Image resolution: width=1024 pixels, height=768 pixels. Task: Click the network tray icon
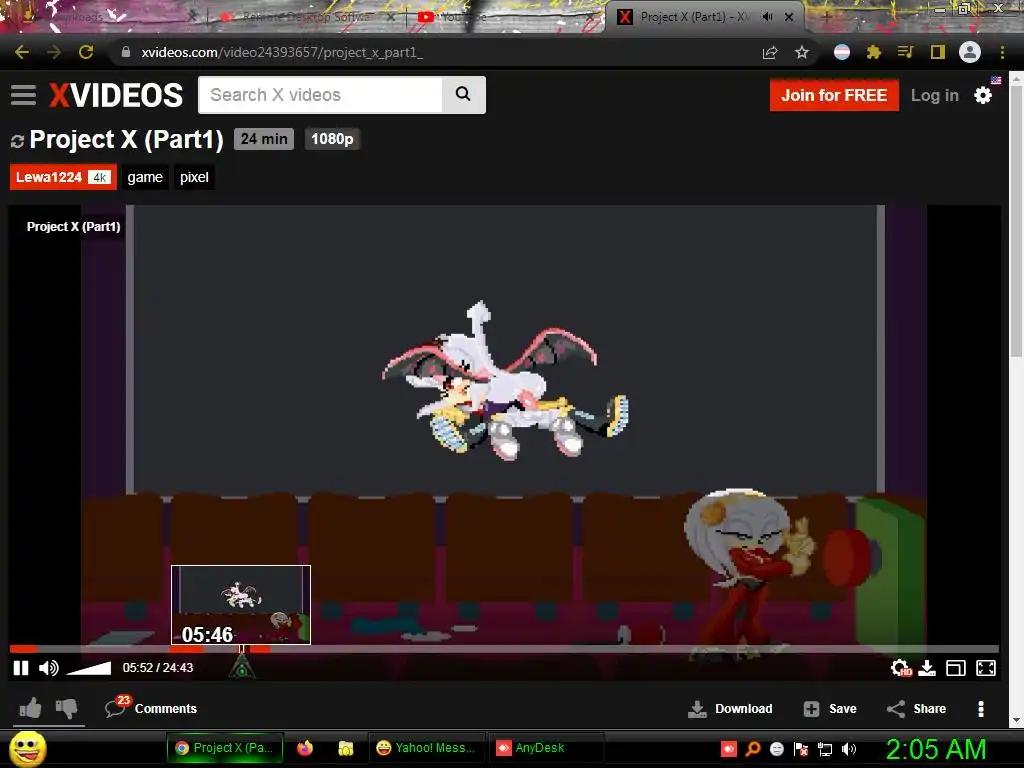pos(825,749)
